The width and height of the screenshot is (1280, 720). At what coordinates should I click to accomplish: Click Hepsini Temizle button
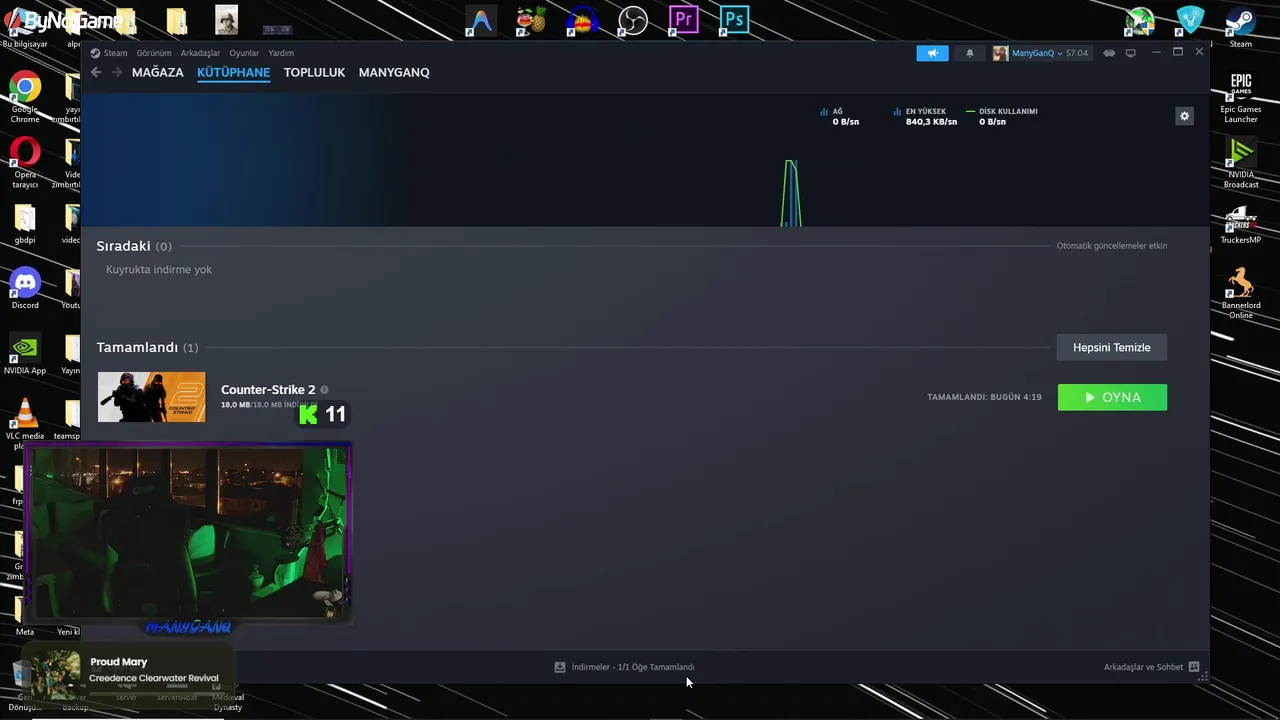(1112, 347)
